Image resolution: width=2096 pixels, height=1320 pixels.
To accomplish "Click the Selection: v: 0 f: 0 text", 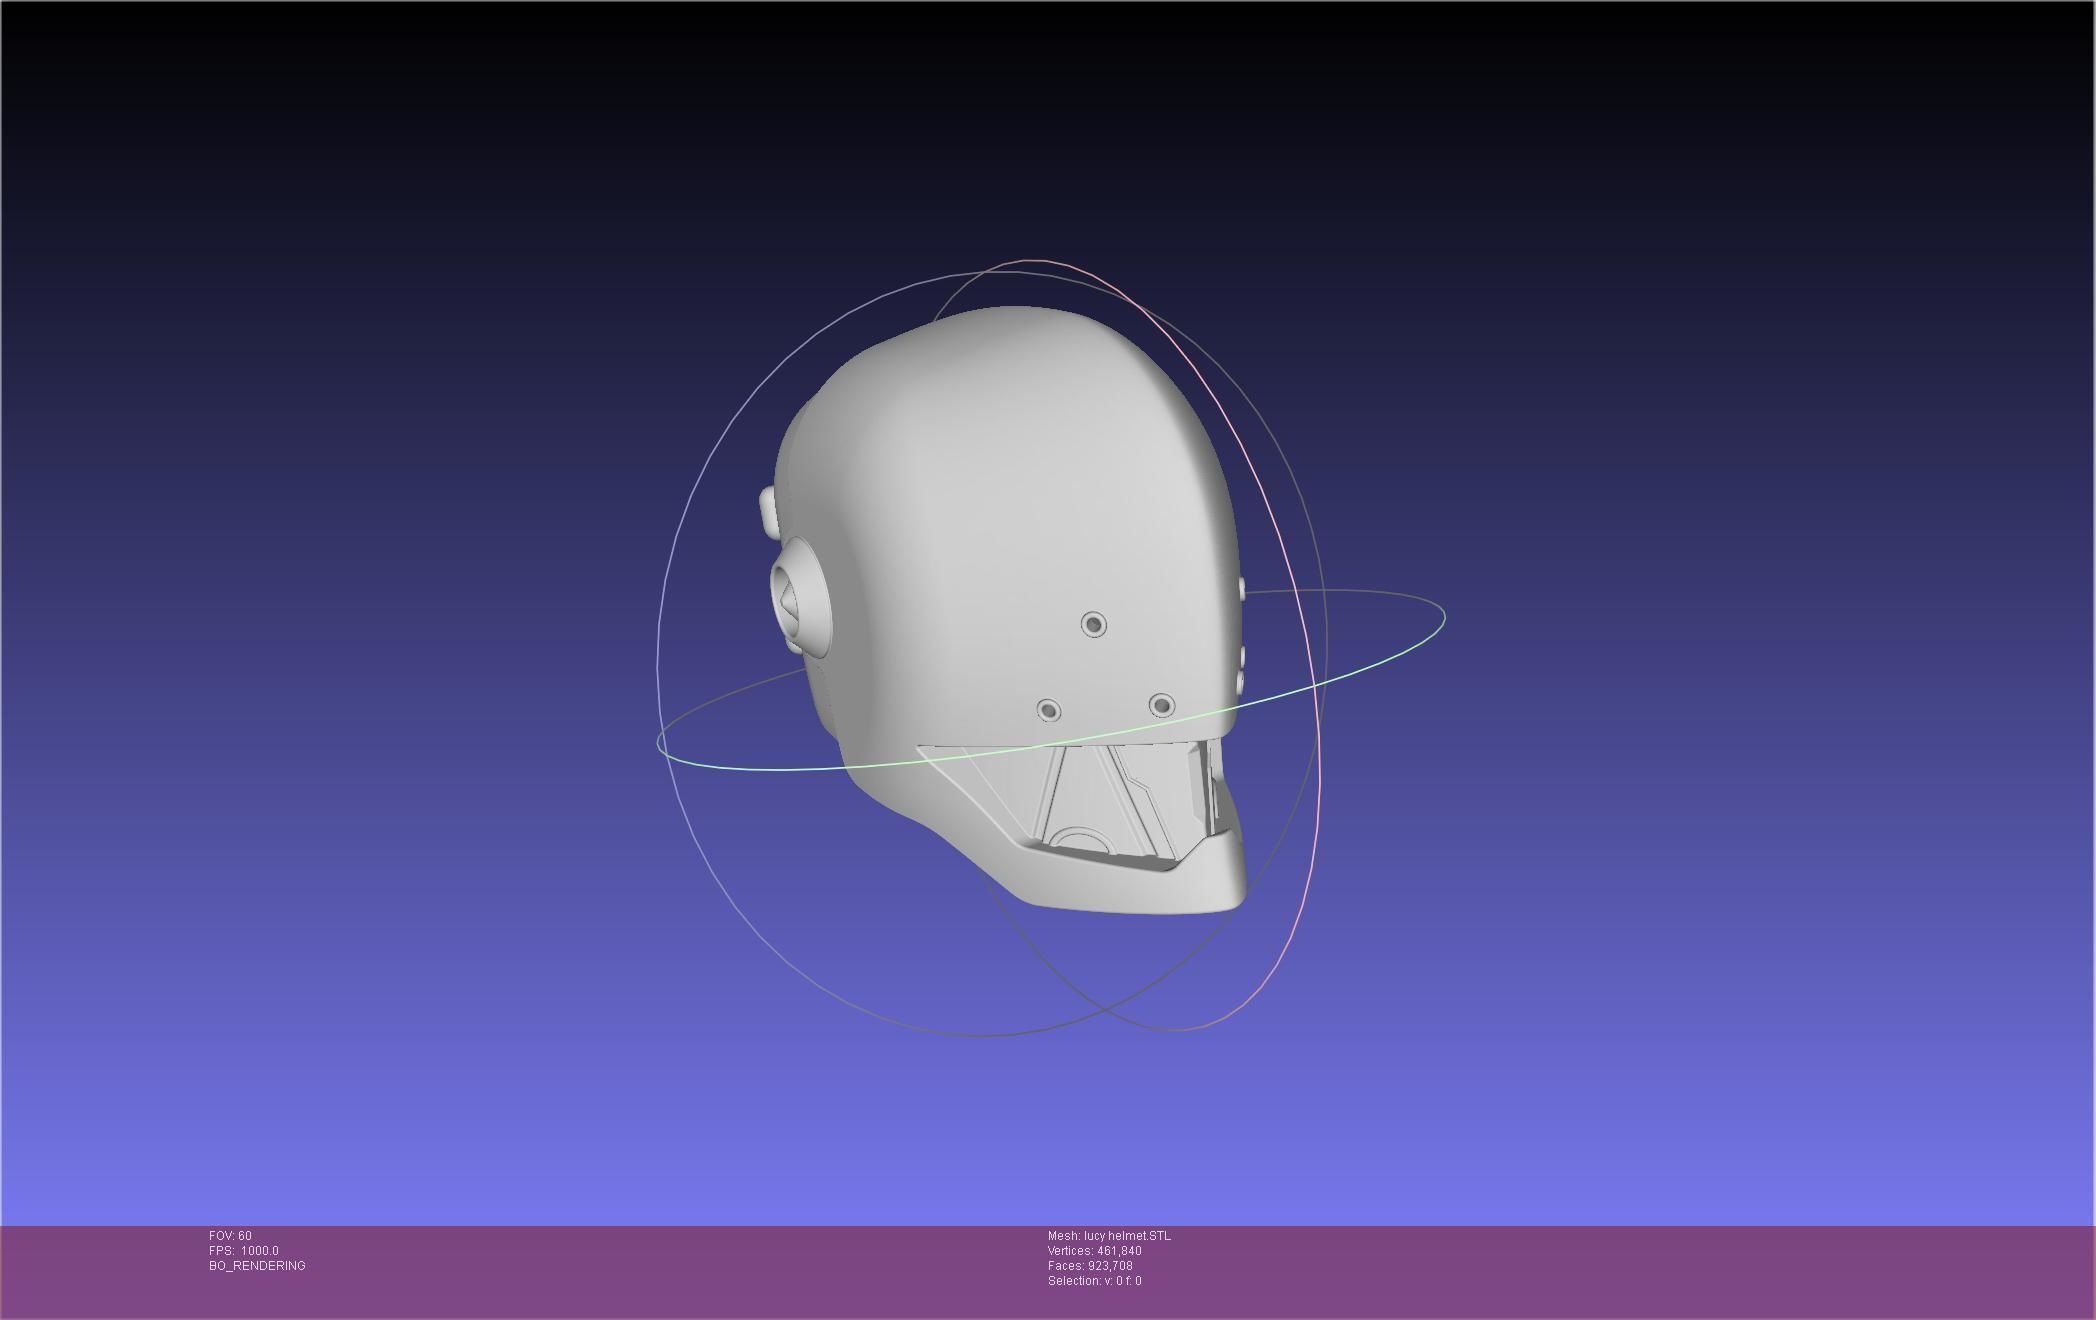I will click(x=1094, y=1281).
